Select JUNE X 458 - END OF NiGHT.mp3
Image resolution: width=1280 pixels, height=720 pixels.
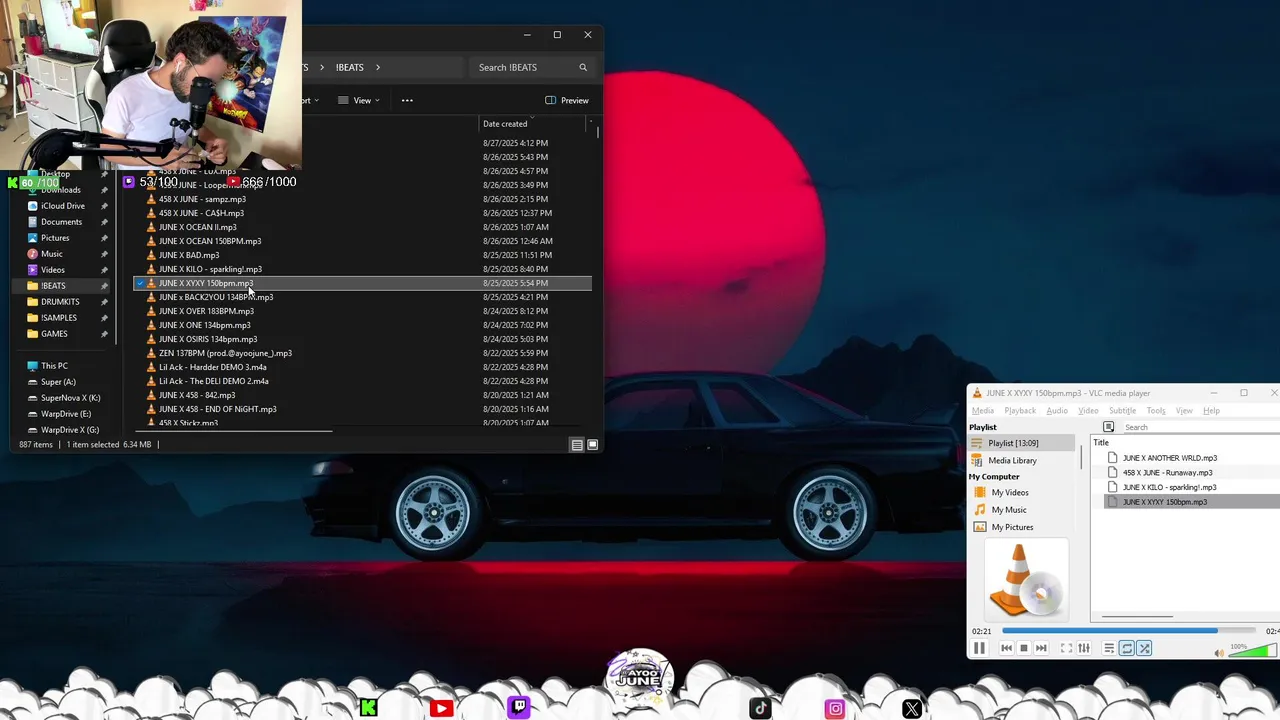tap(217, 409)
